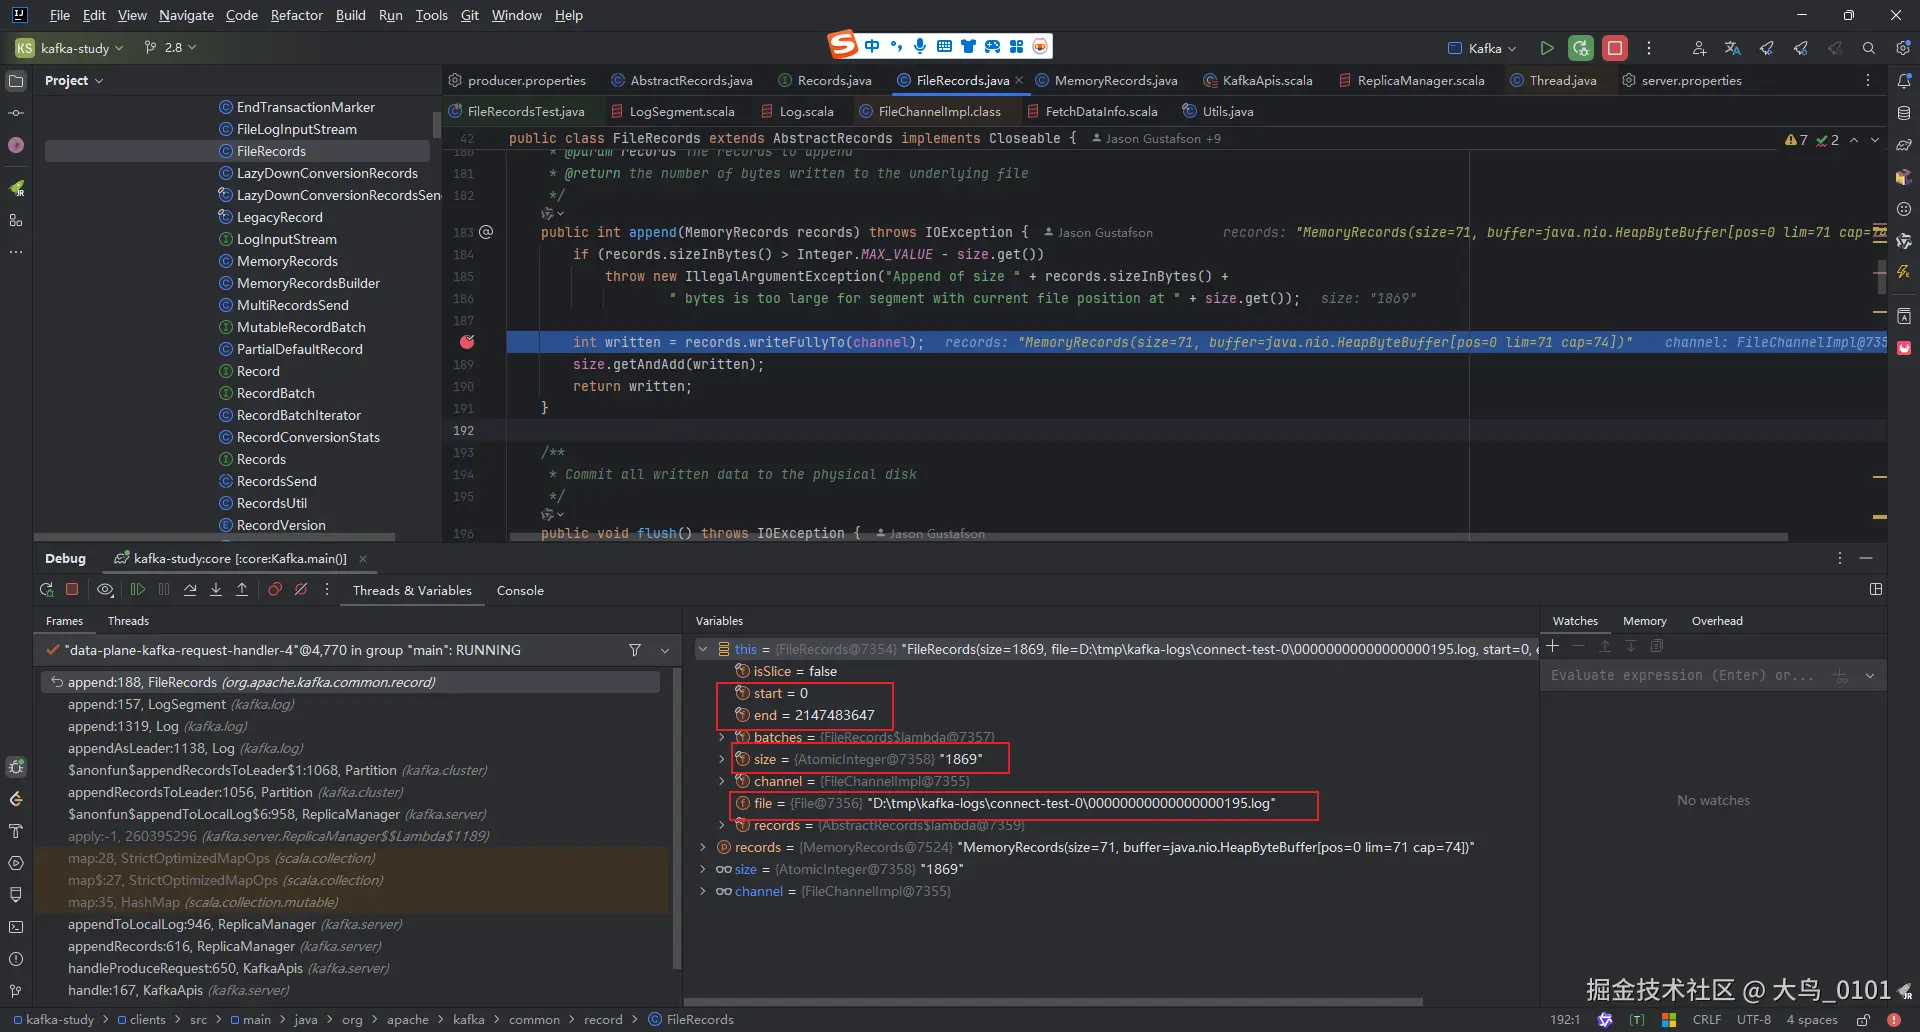Filter the threads list with funnel icon
The height and width of the screenshot is (1032, 1920).
(x=635, y=650)
